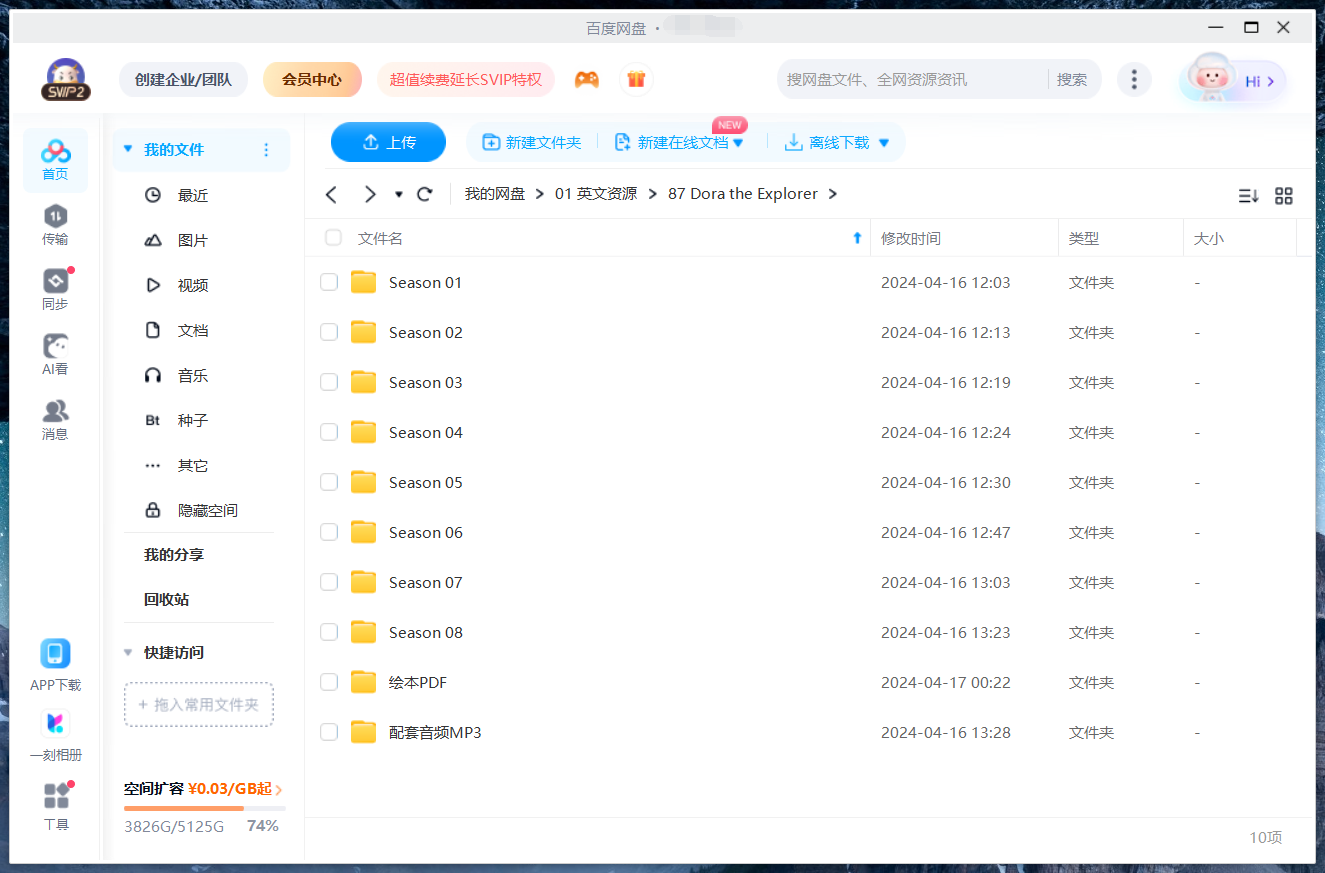This screenshot has height=873, width=1325.
Task: Select the 同步 (sync) icon in sidebar
Action: [55, 287]
